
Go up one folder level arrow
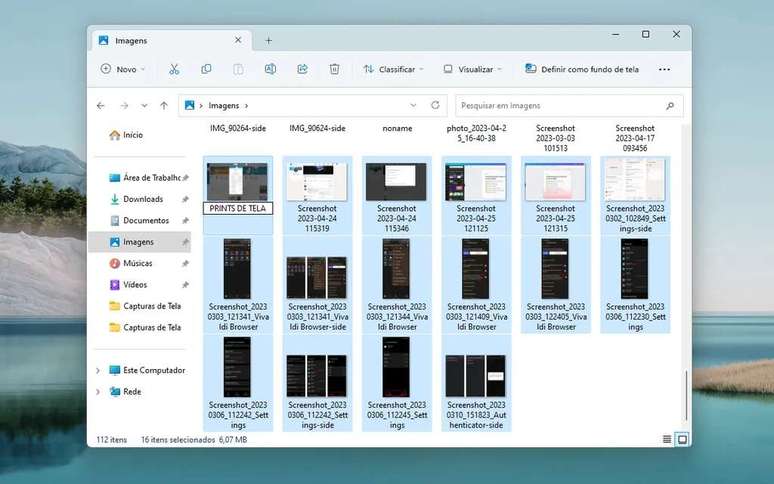[164, 106]
